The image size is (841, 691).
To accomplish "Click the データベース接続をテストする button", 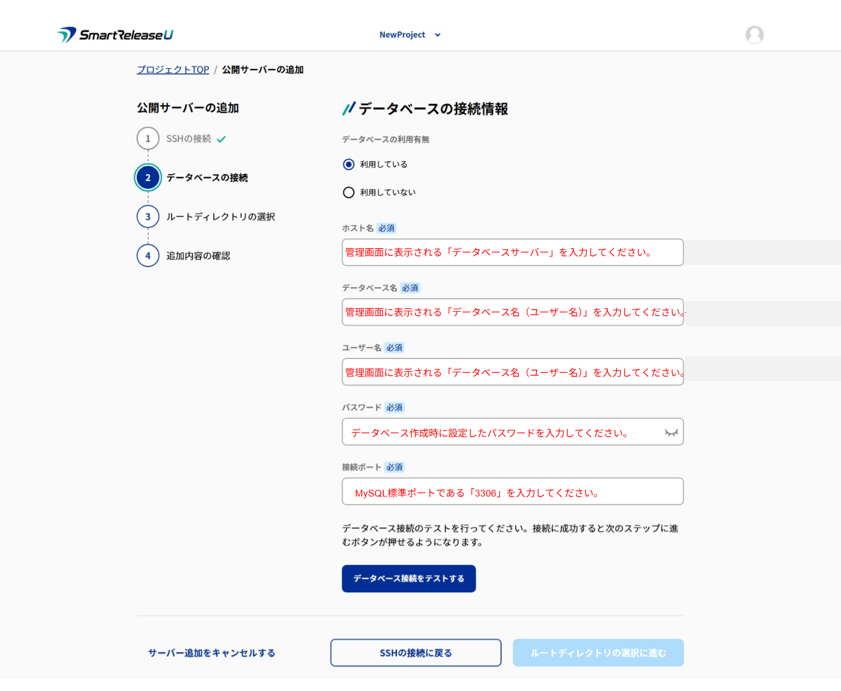I will (408, 578).
